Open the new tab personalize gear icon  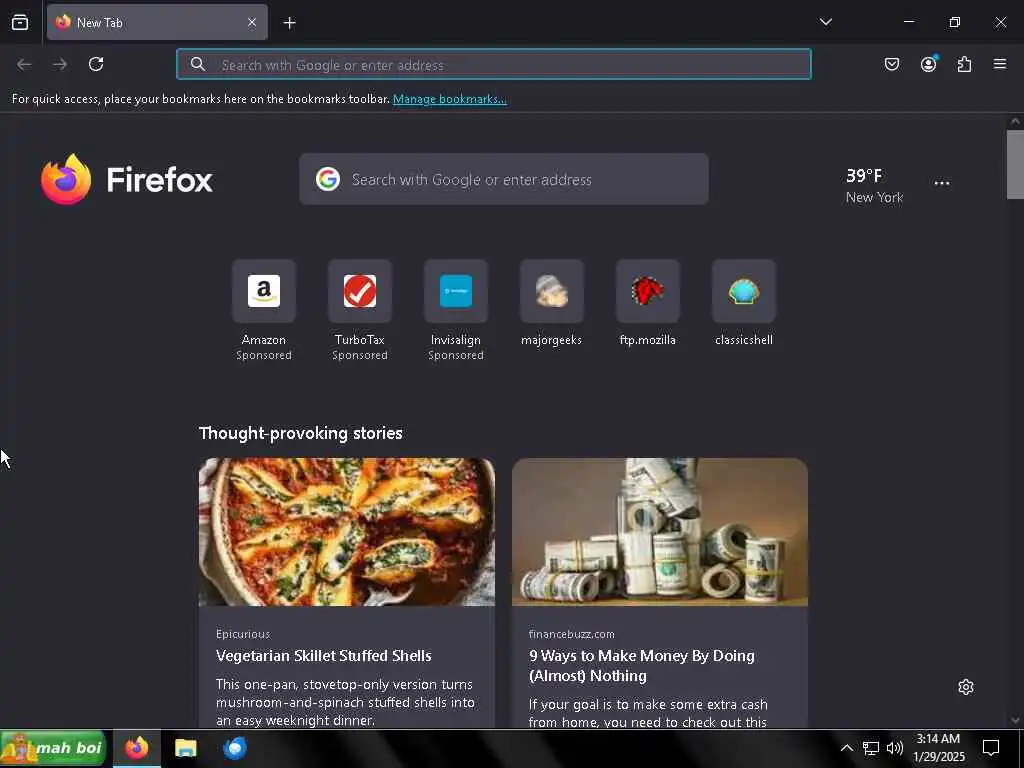(966, 687)
